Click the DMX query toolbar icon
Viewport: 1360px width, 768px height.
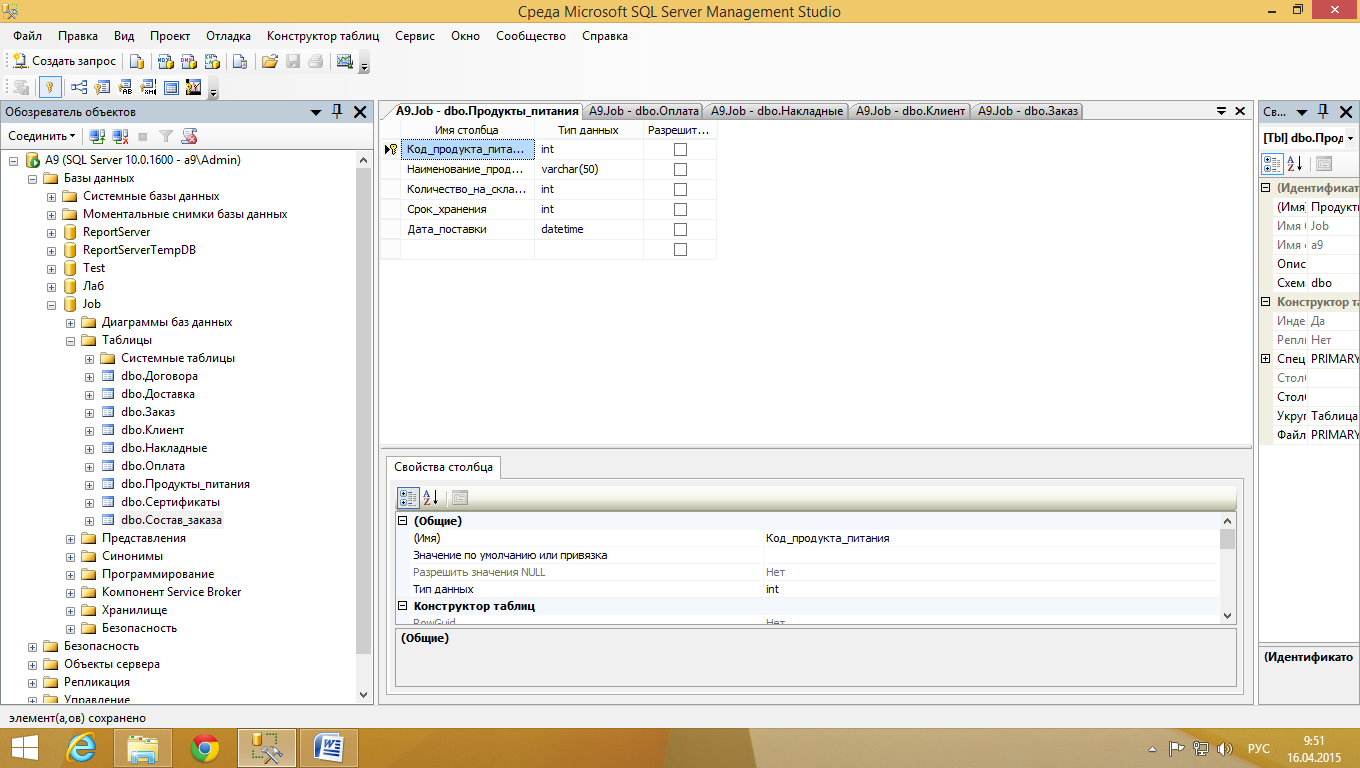[187, 61]
